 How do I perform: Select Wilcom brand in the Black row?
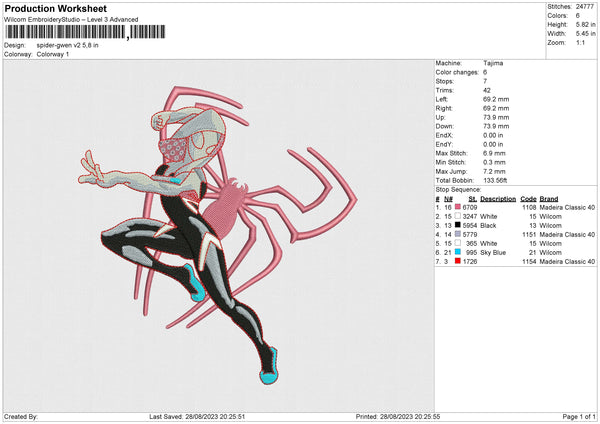click(x=550, y=225)
